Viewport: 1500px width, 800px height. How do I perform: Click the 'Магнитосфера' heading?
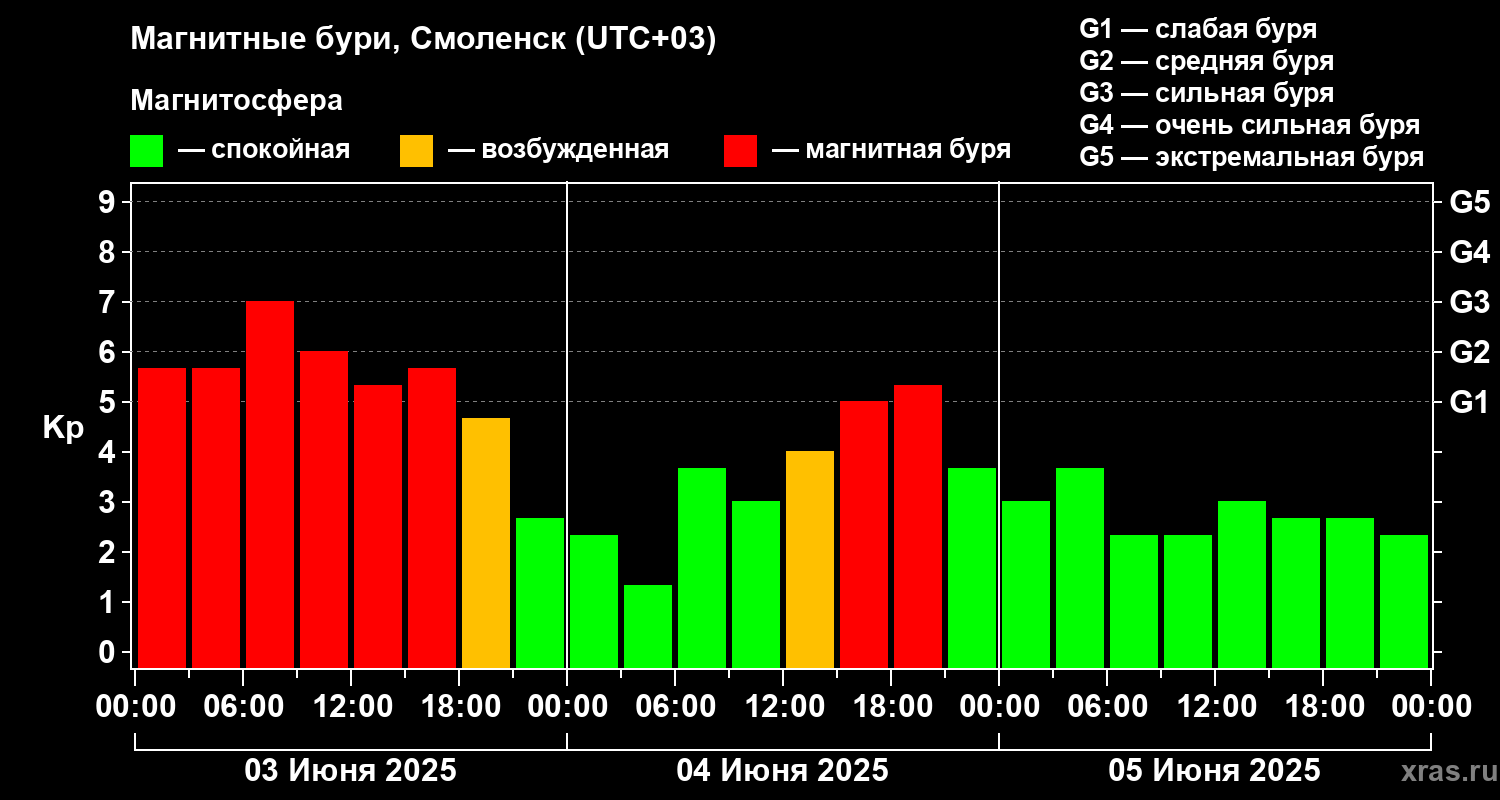(x=237, y=101)
